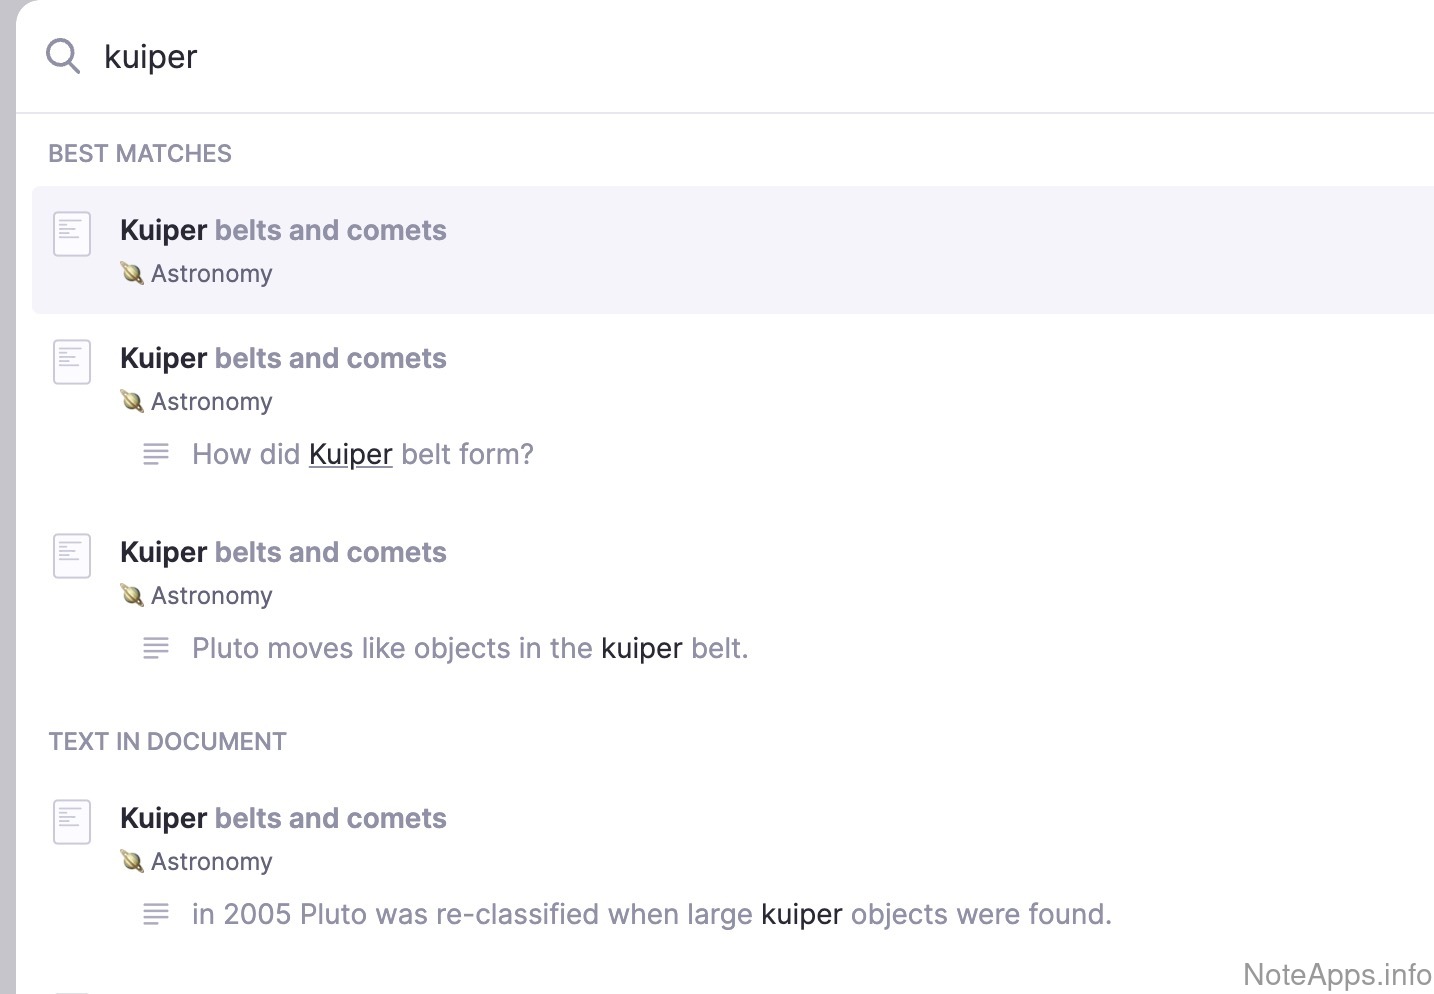The height and width of the screenshot is (994, 1434).
Task: Click the "Best Matches" section header
Action: click(140, 153)
